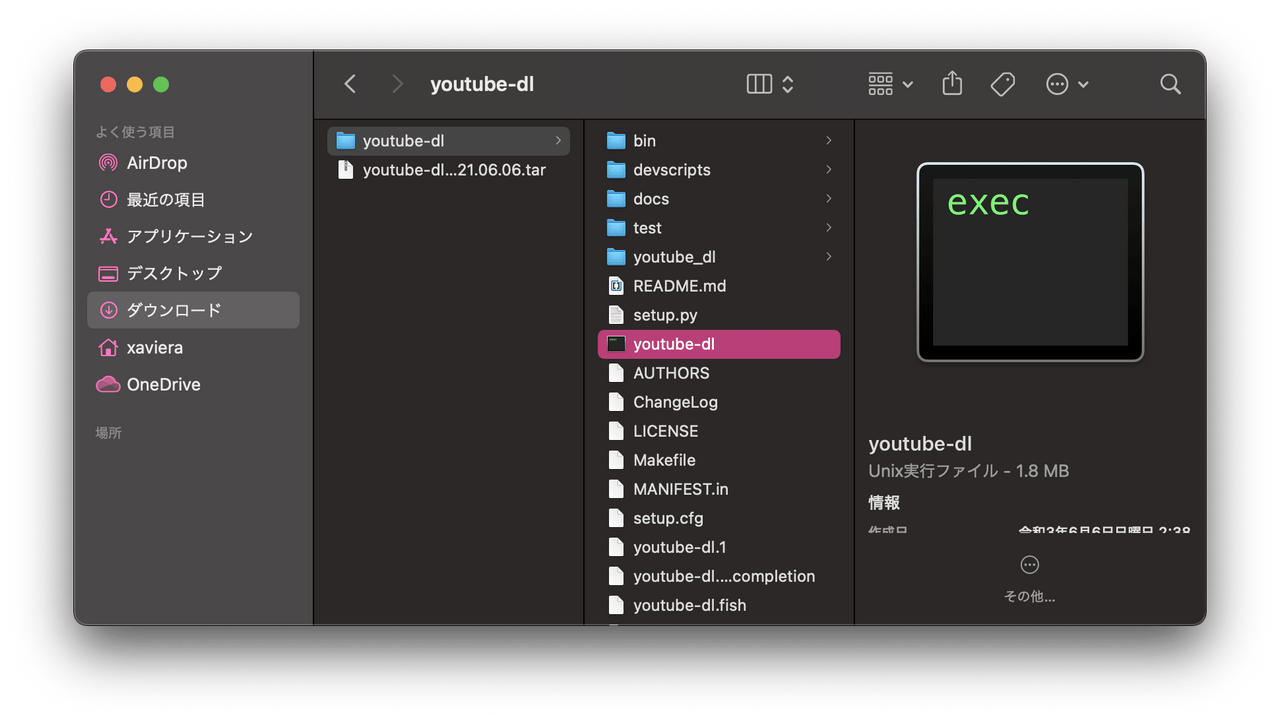Select the youtube-dl…21.06.06.tar archive
The height and width of the screenshot is (723, 1280).
(x=449, y=170)
